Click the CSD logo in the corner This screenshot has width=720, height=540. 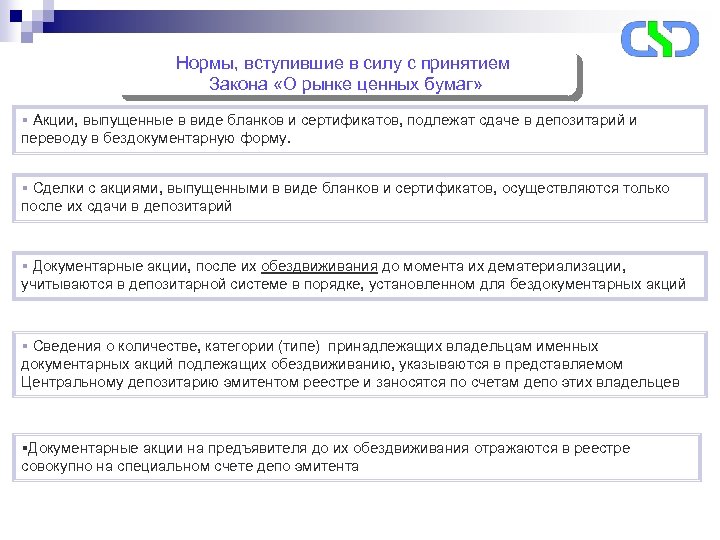pyautogui.click(x=659, y=39)
